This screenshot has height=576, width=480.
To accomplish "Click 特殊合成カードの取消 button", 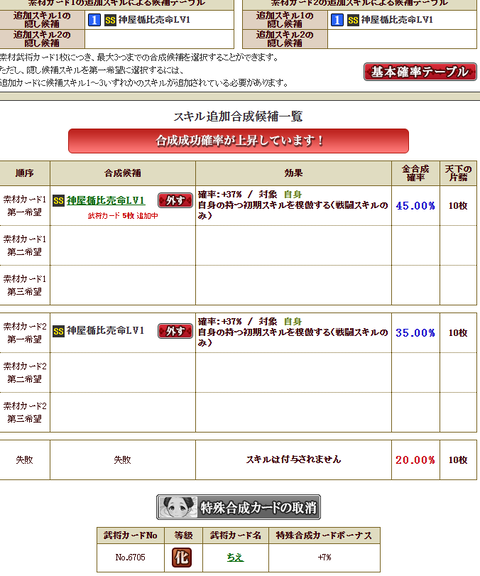I will coord(238,507).
